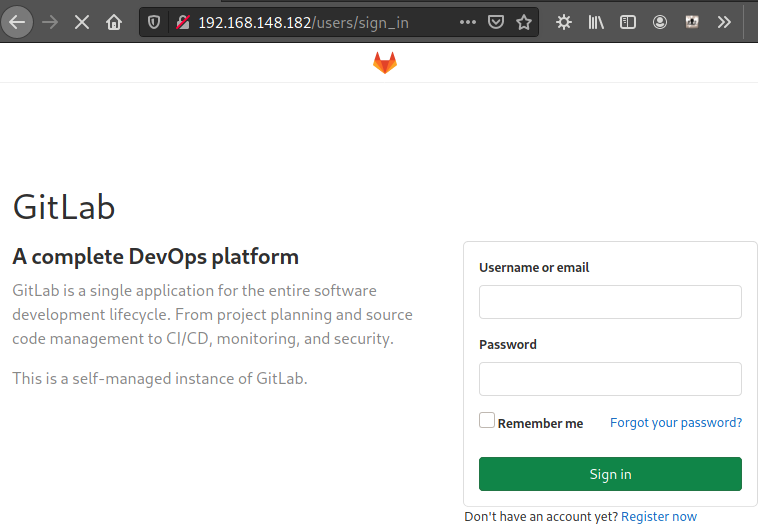The height and width of the screenshot is (524, 758).
Task: Click the forward navigation arrow
Action: coord(50,22)
